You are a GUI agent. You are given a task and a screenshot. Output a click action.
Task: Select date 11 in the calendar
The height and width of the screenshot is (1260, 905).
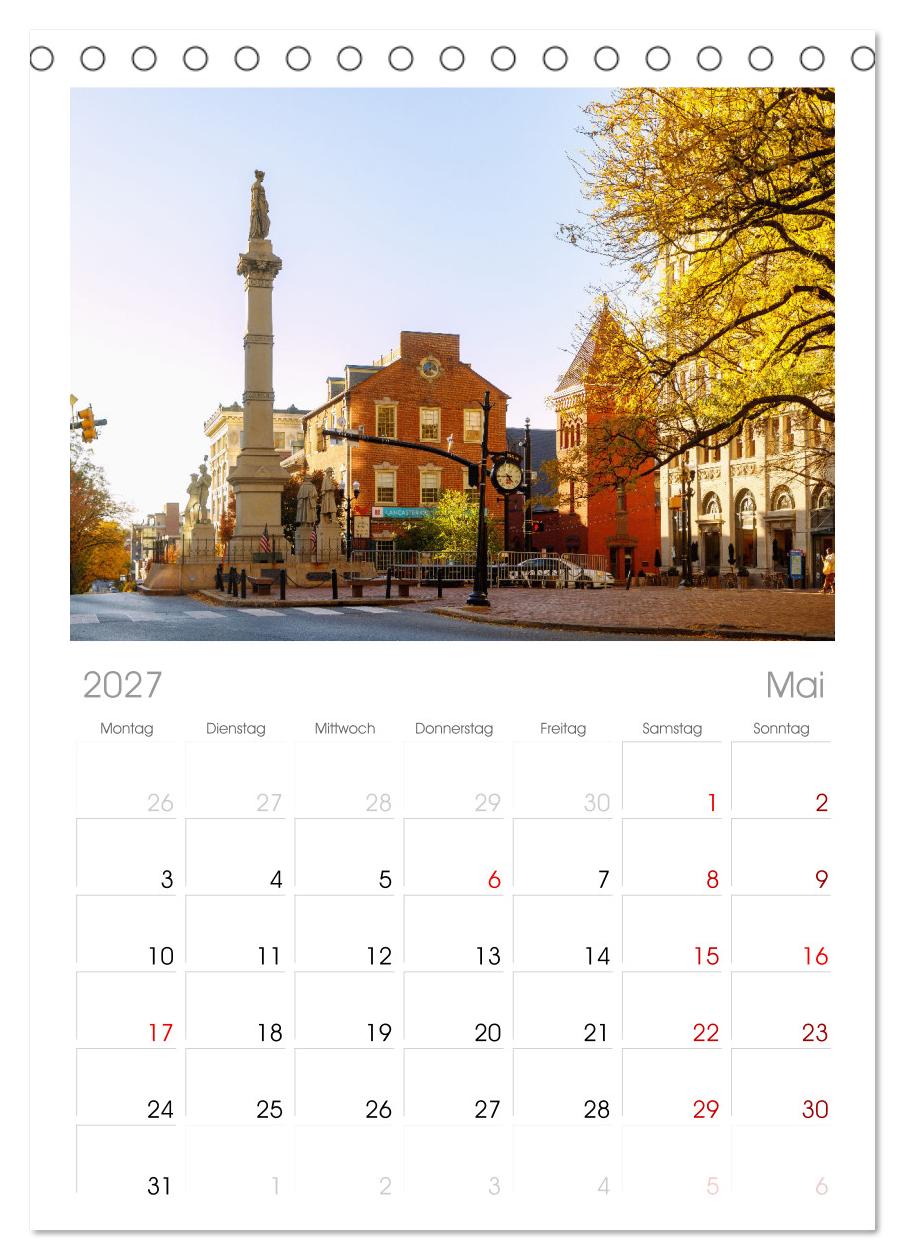270,956
